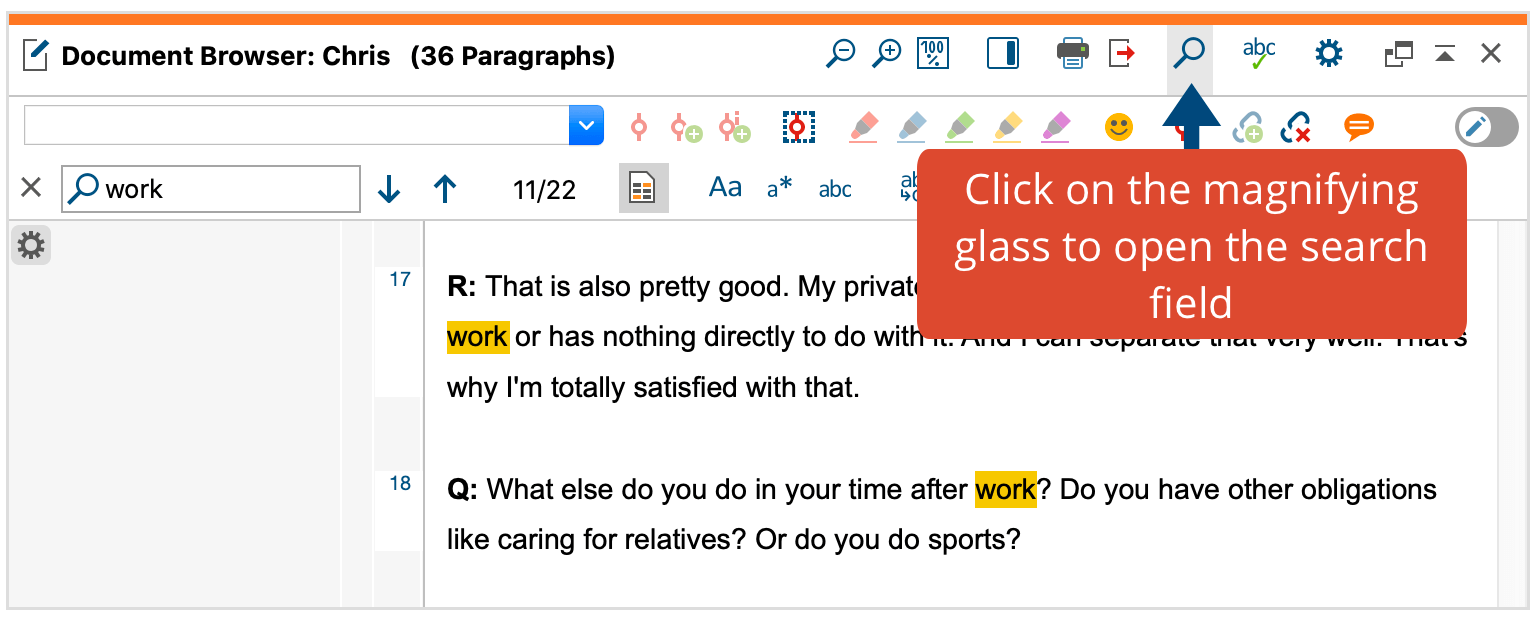Undock the Document Browser window
Screen dimensions: 1536x627
click(1398, 54)
